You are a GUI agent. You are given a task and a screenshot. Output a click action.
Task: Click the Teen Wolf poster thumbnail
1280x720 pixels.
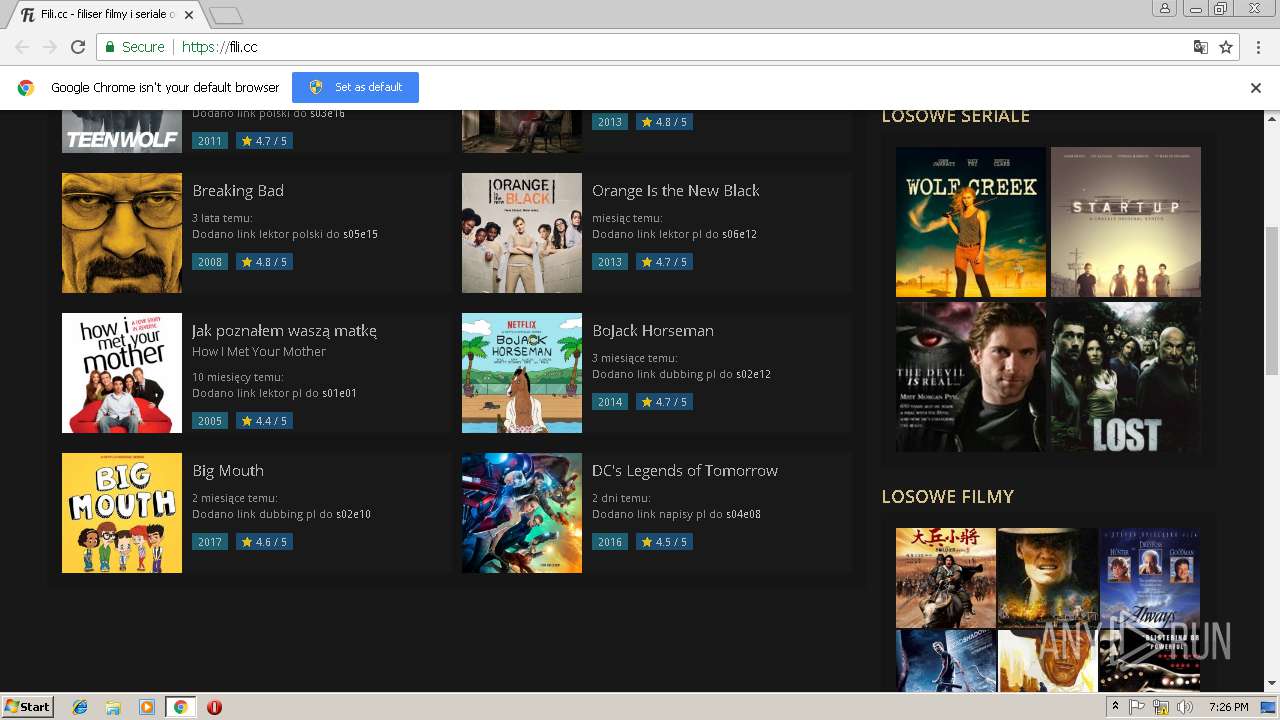122,131
